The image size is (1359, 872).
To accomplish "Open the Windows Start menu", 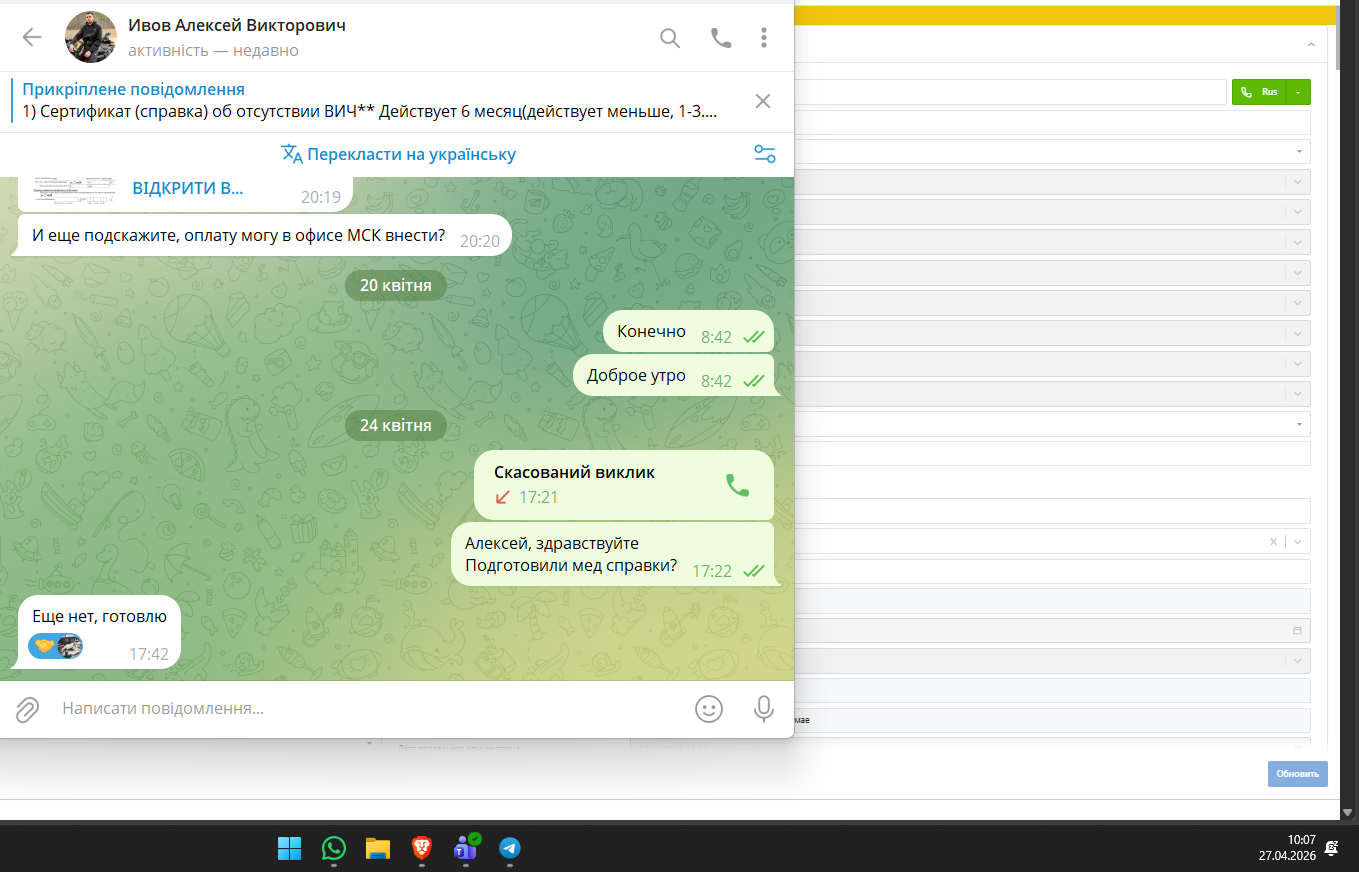I will pos(290,848).
